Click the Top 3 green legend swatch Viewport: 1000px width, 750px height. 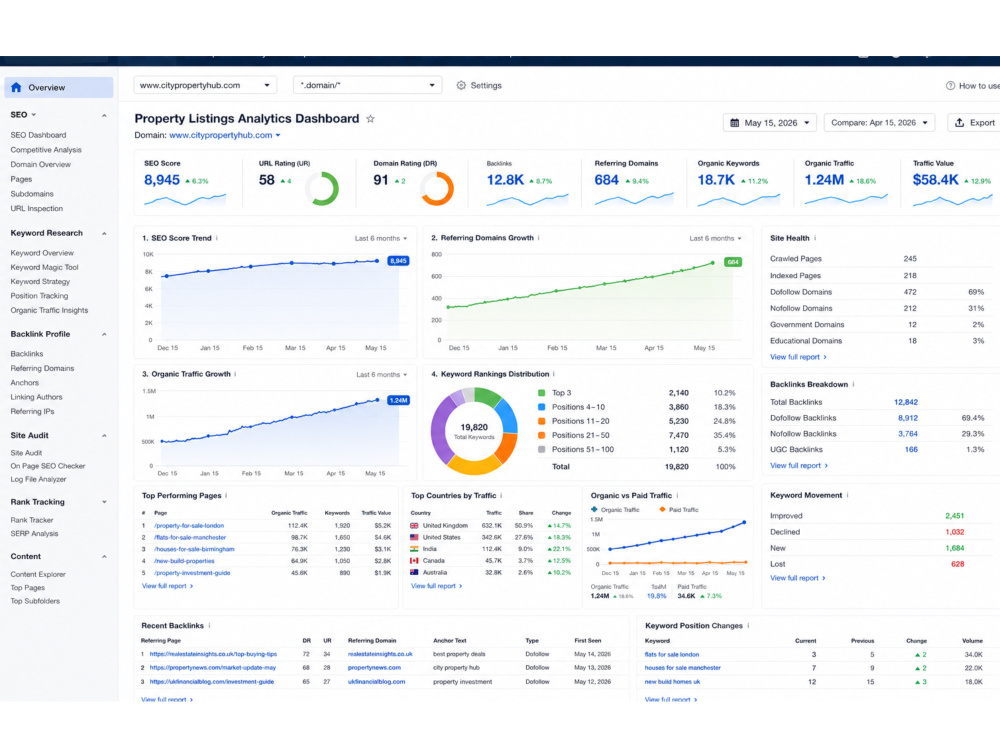click(541, 393)
